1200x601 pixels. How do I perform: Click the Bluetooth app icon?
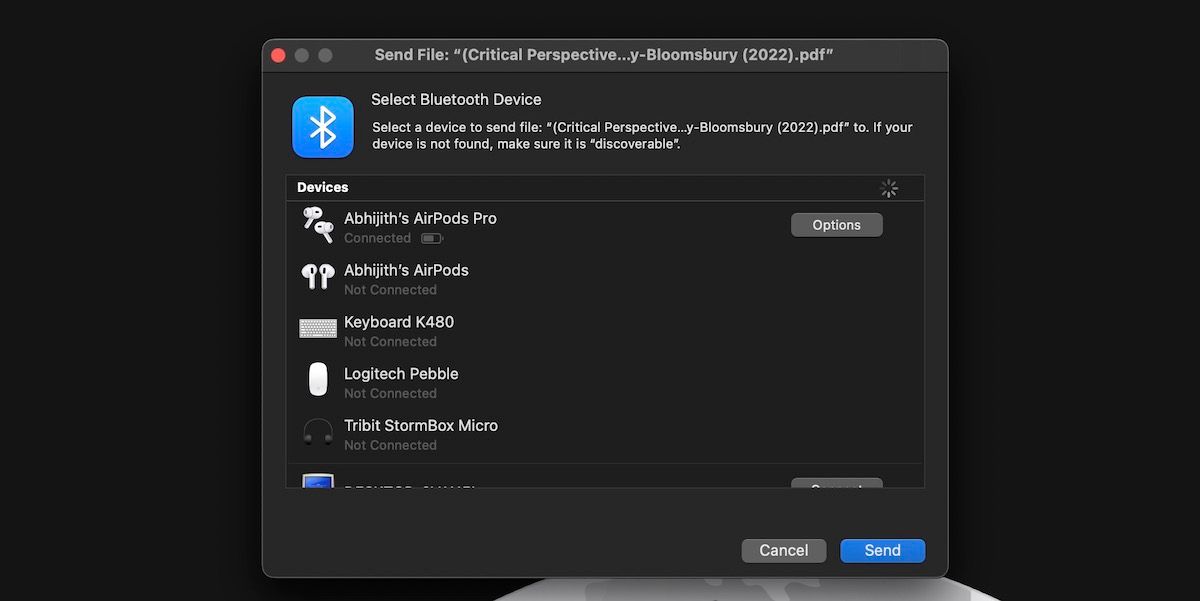(322, 127)
